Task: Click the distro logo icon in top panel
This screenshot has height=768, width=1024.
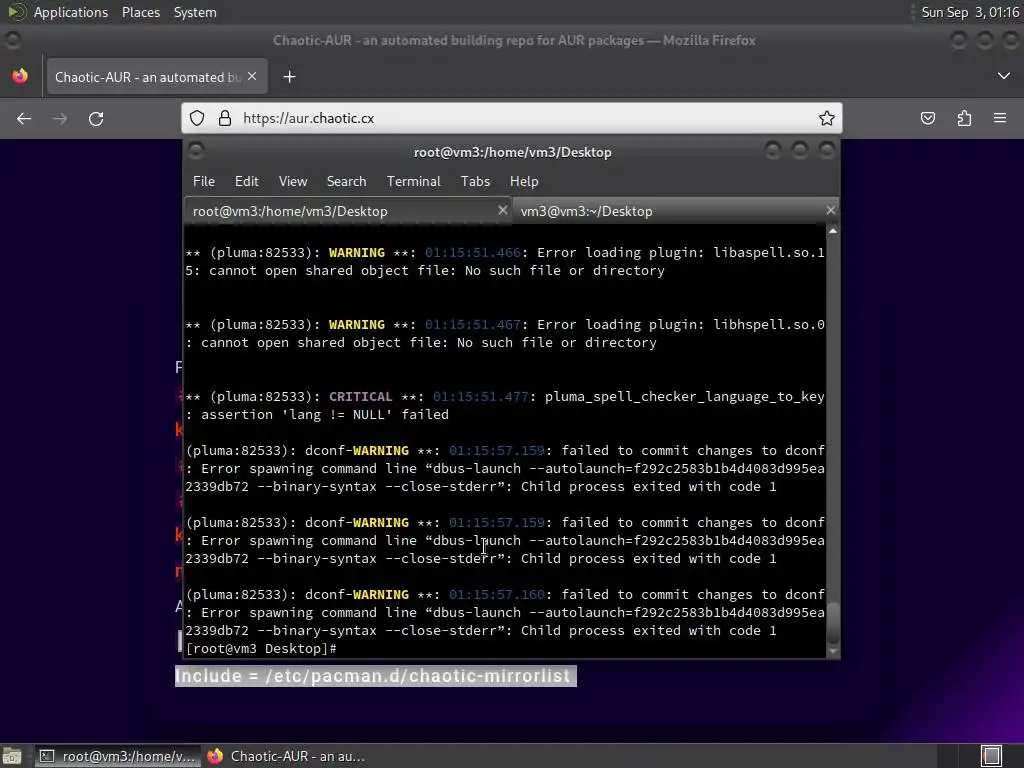Action: coord(16,12)
